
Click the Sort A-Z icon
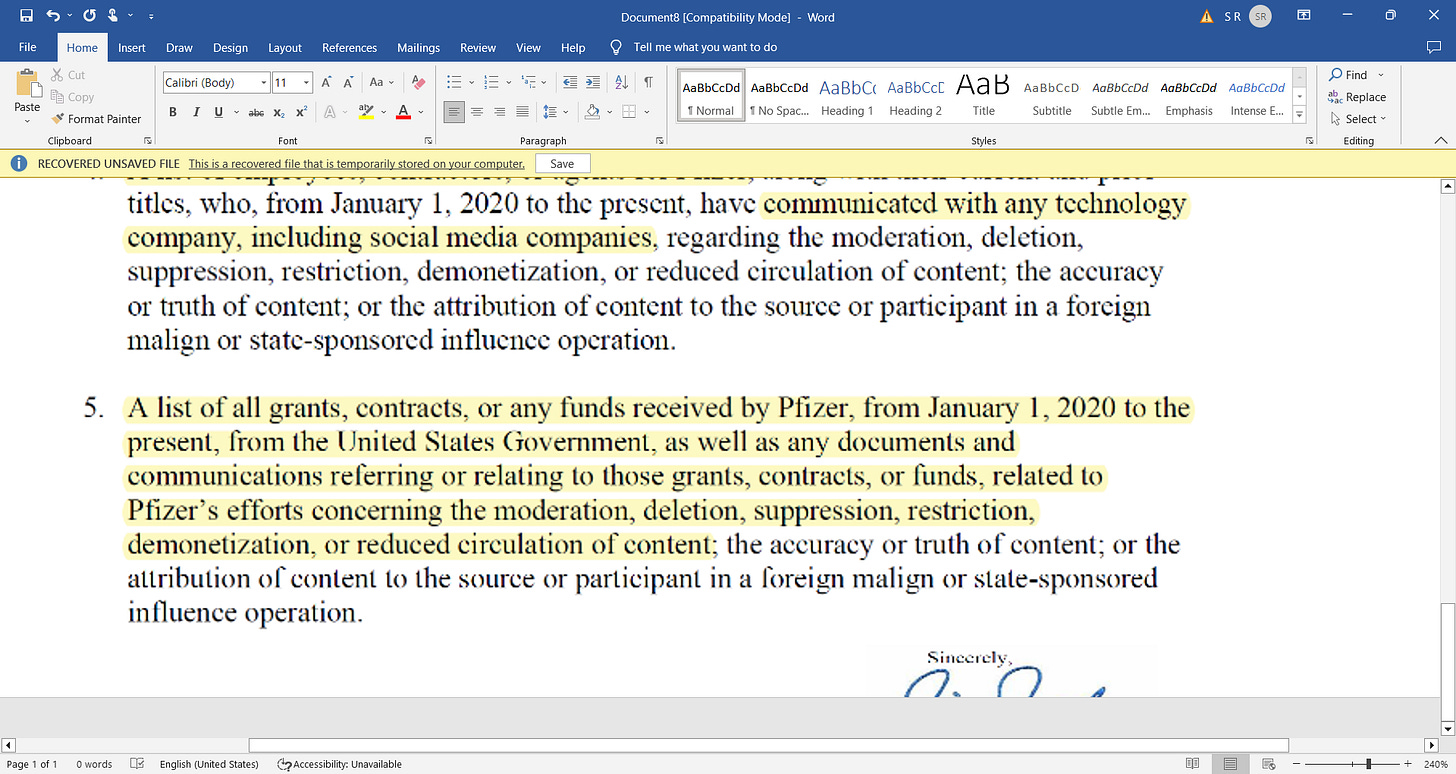pyautogui.click(x=621, y=83)
